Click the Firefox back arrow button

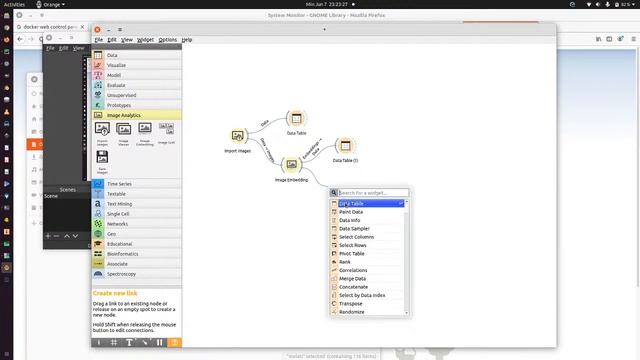tap(20, 39)
